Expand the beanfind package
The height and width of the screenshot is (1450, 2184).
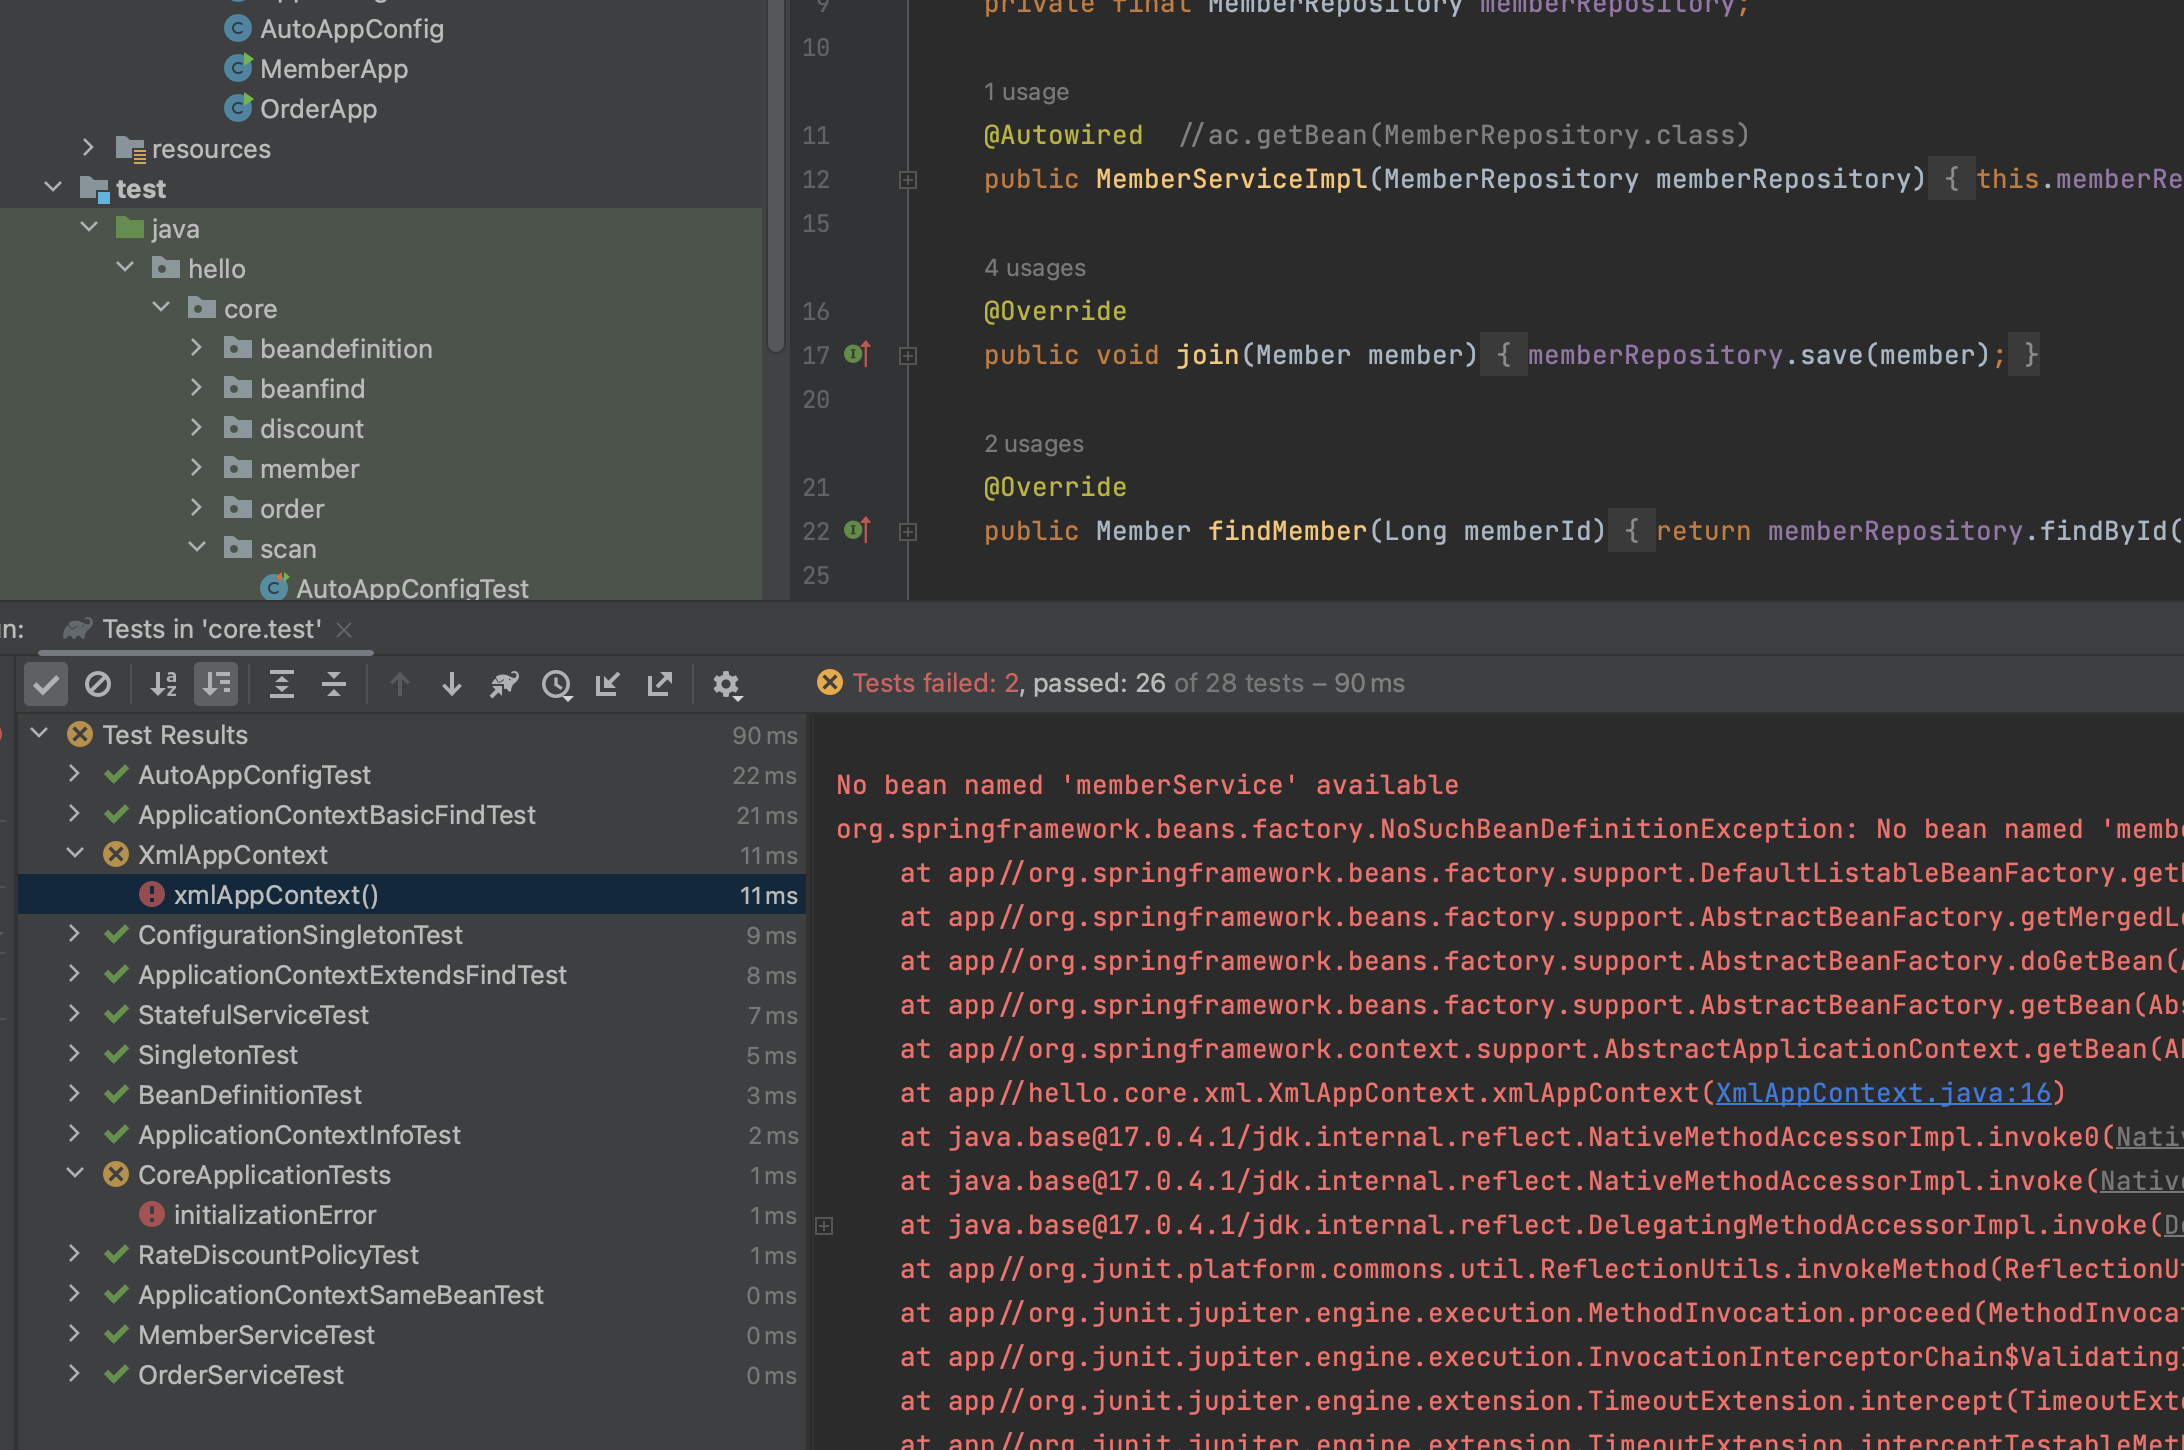(x=196, y=387)
